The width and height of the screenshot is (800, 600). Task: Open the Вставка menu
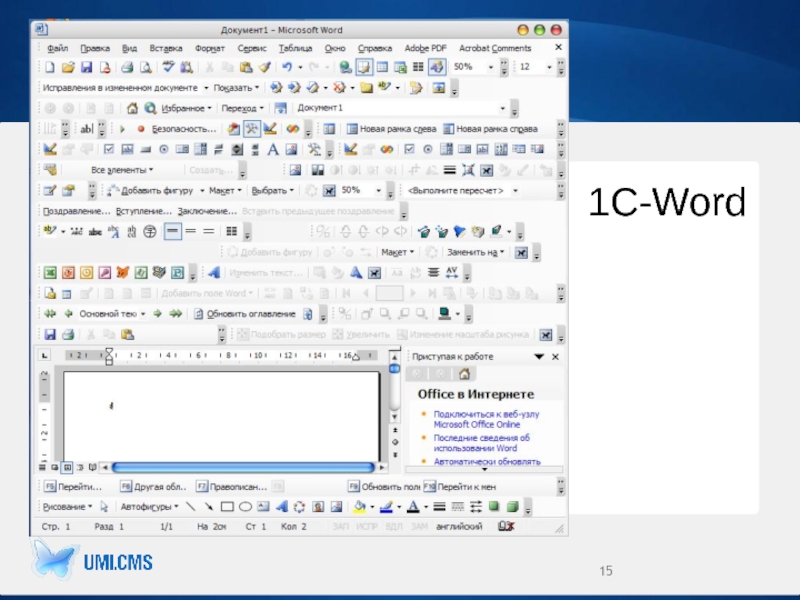click(166, 48)
